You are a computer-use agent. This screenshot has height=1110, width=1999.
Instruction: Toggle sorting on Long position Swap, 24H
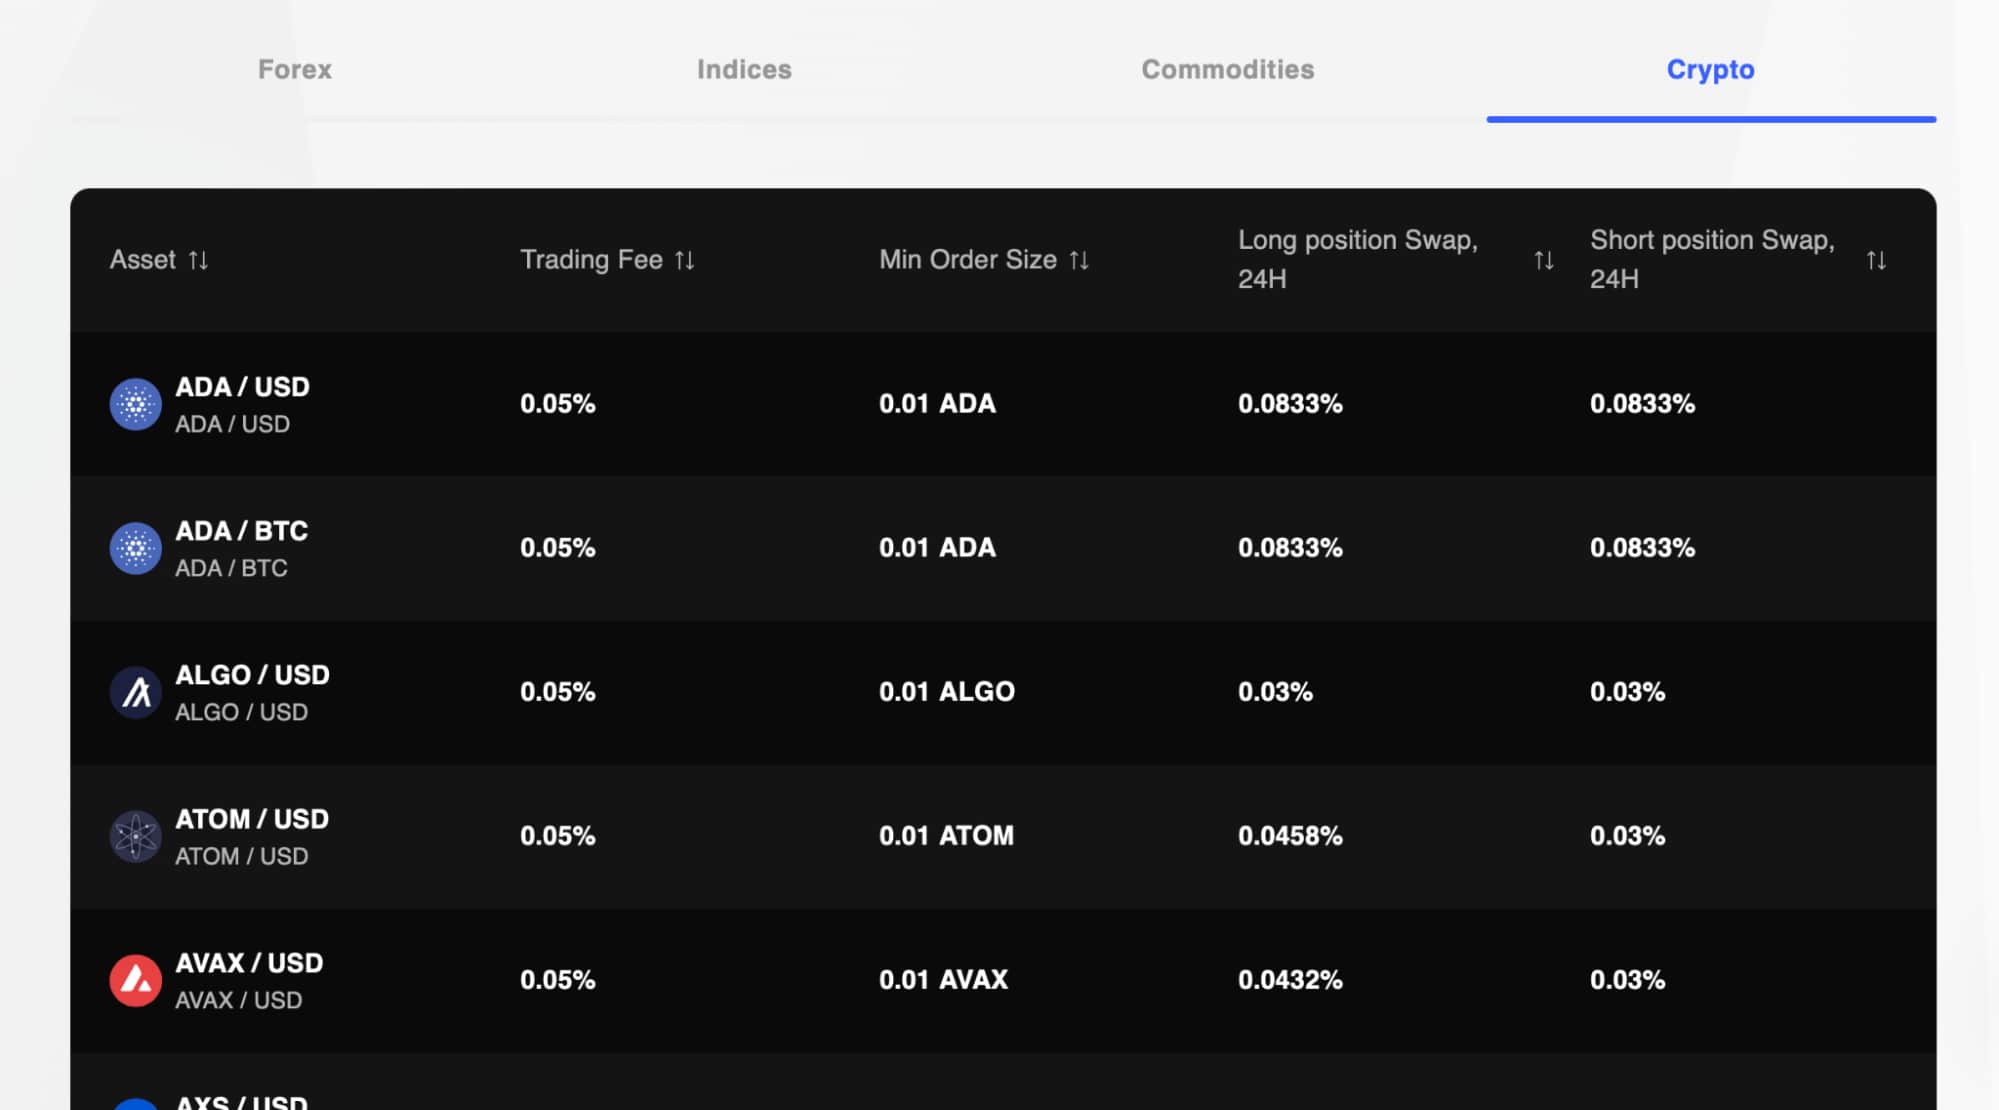[x=1543, y=260]
